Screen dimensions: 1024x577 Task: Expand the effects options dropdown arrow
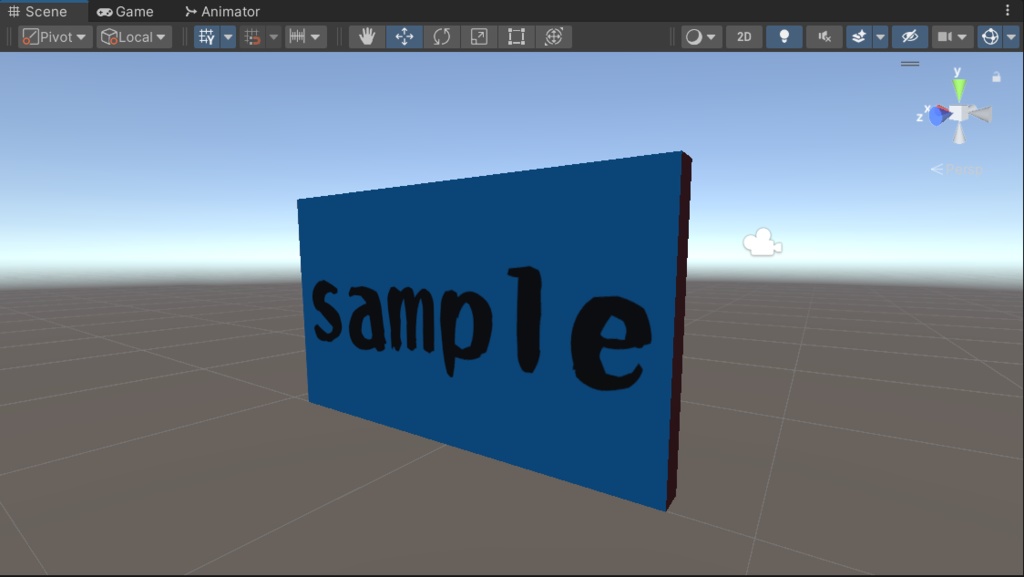[880, 37]
